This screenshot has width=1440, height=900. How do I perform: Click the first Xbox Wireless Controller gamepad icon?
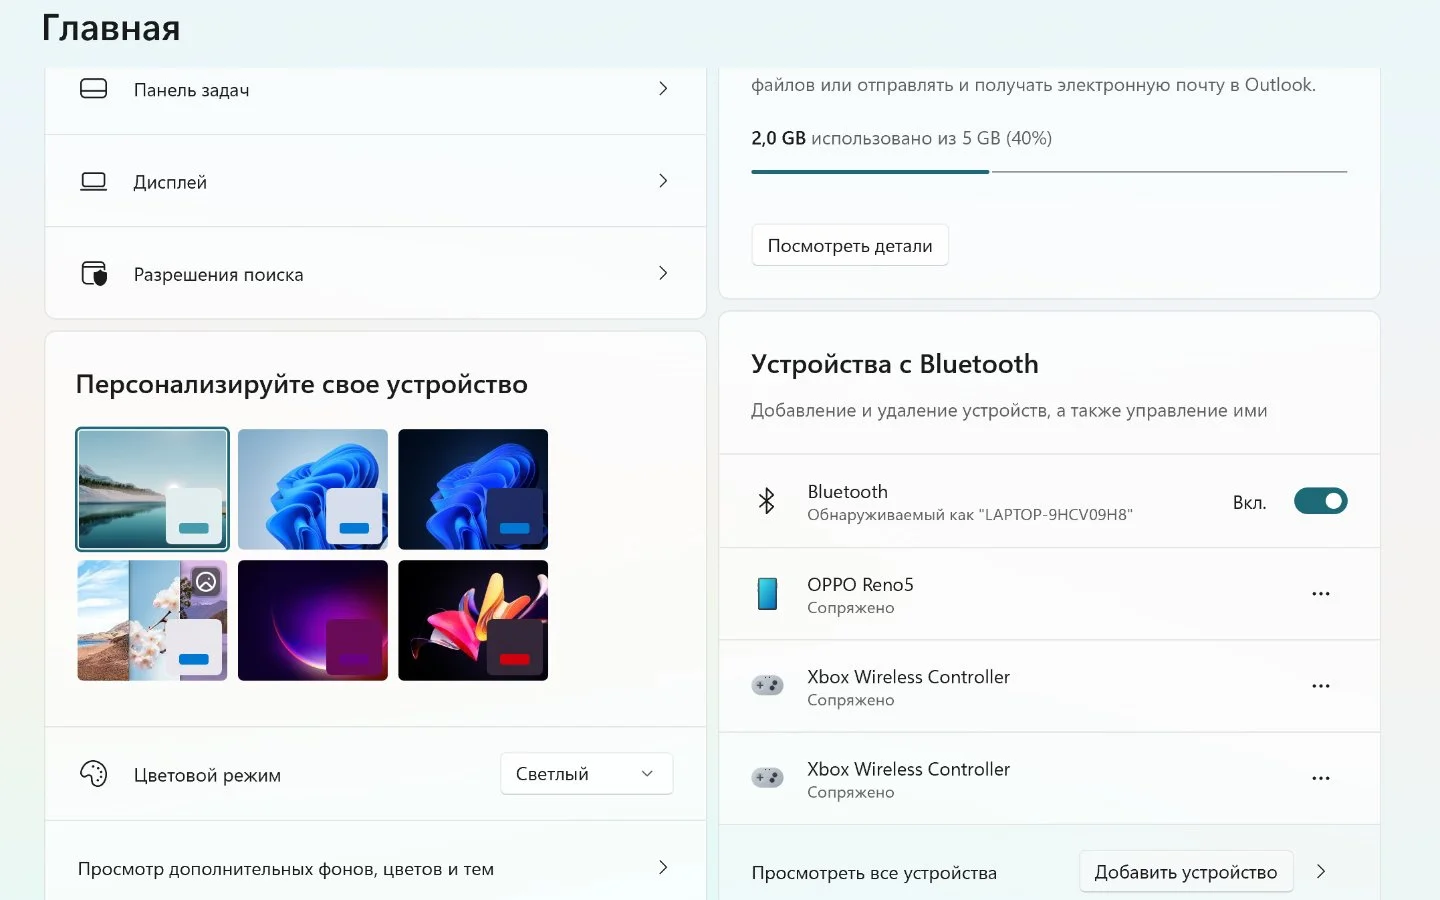pyautogui.click(x=767, y=685)
